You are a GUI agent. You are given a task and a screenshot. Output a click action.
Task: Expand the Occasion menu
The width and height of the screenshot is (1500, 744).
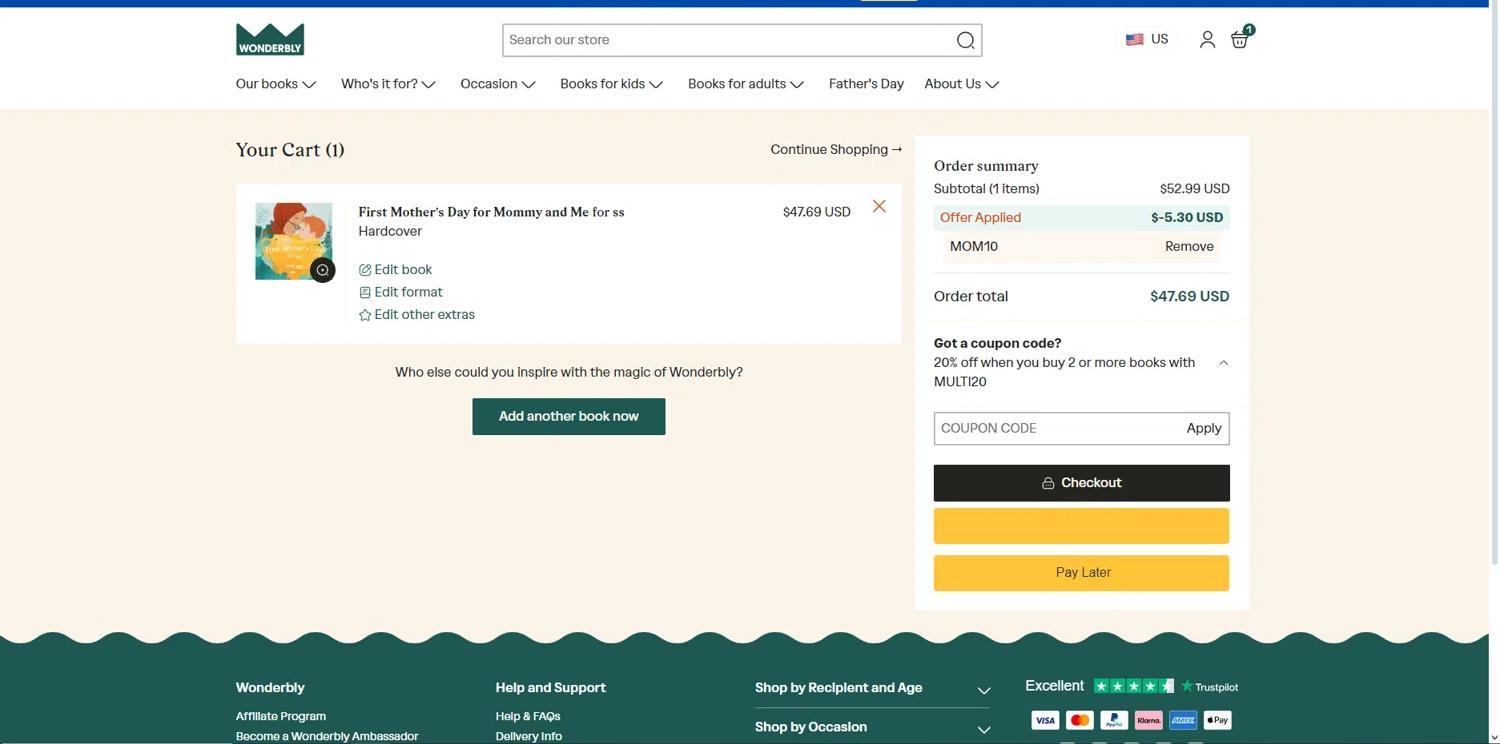coord(498,84)
